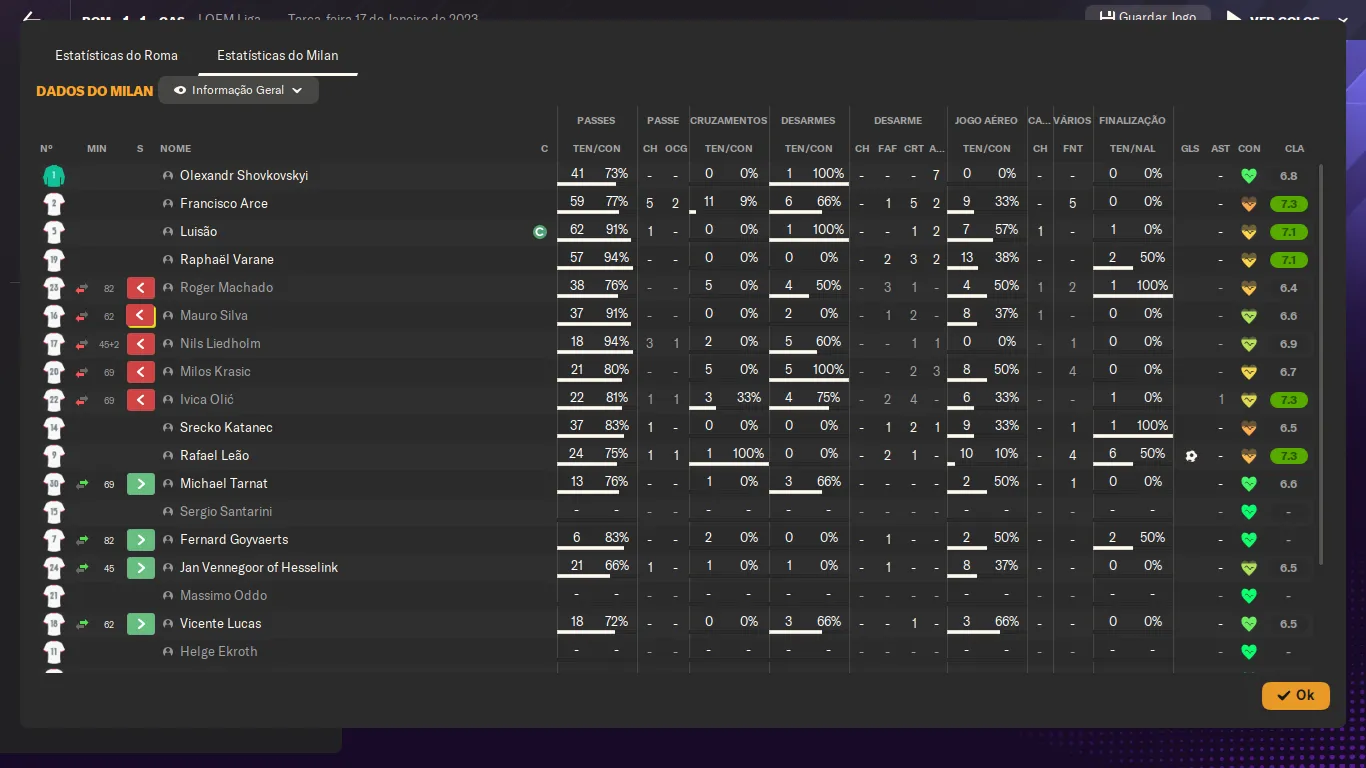Click the back arrow at top left
Screen dimensions: 1366x768
pyautogui.click(x=31, y=18)
